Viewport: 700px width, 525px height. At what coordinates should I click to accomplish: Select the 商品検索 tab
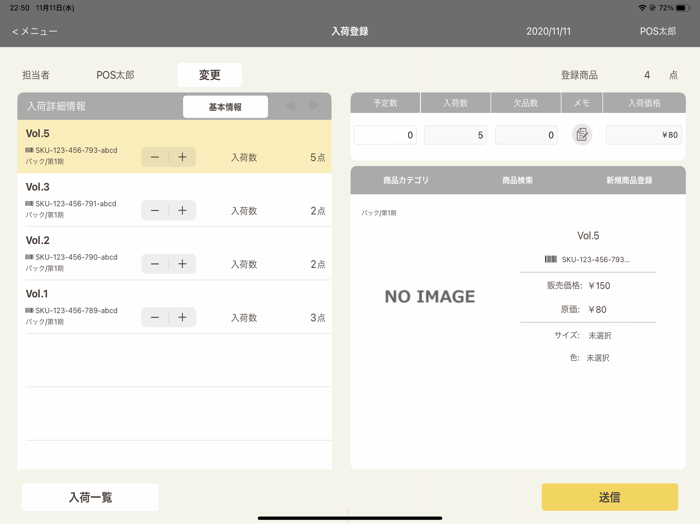point(517,180)
